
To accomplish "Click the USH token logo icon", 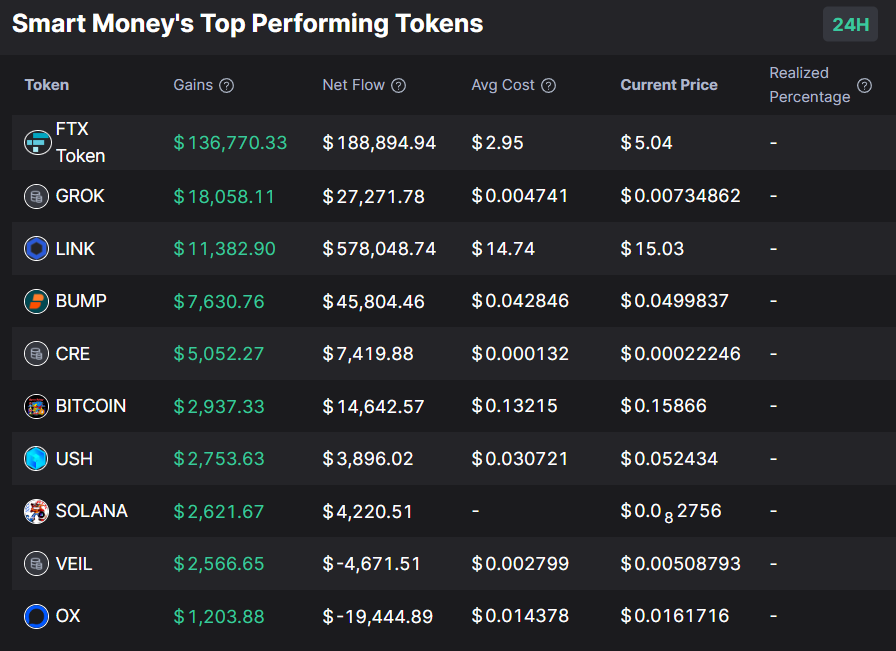I will (36, 458).
